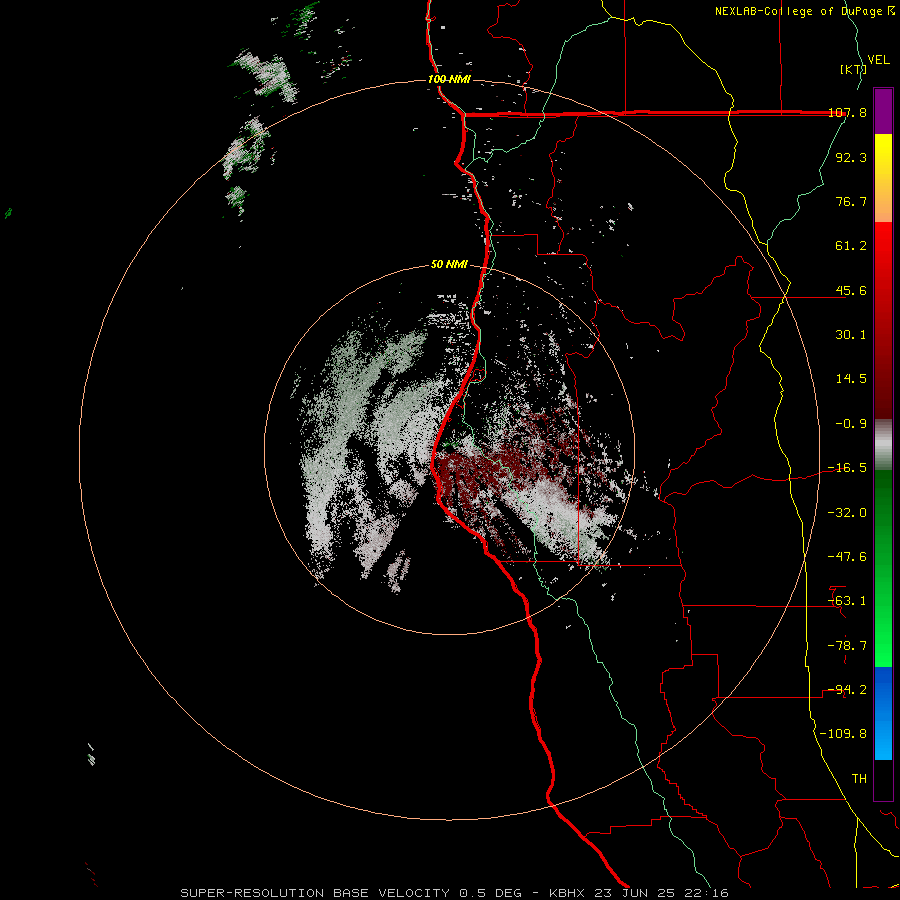Click the "50 NMI" range ring label
Image resolution: width=900 pixels, height=900 pixels.
point(449,265)
